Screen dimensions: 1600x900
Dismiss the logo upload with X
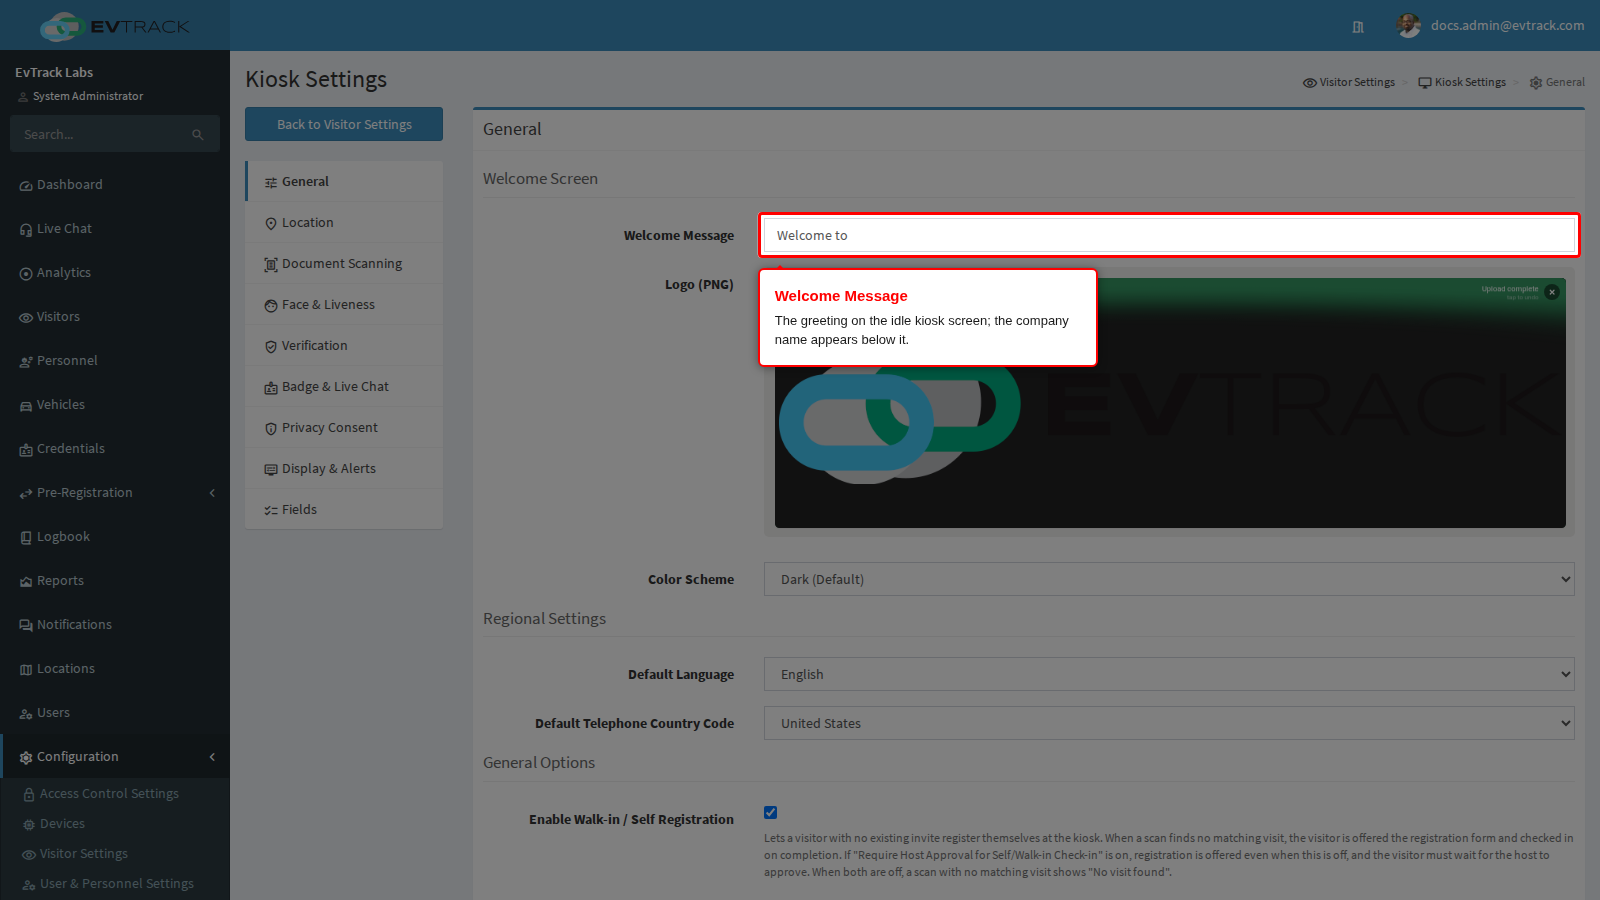(x=1552, y=292)
